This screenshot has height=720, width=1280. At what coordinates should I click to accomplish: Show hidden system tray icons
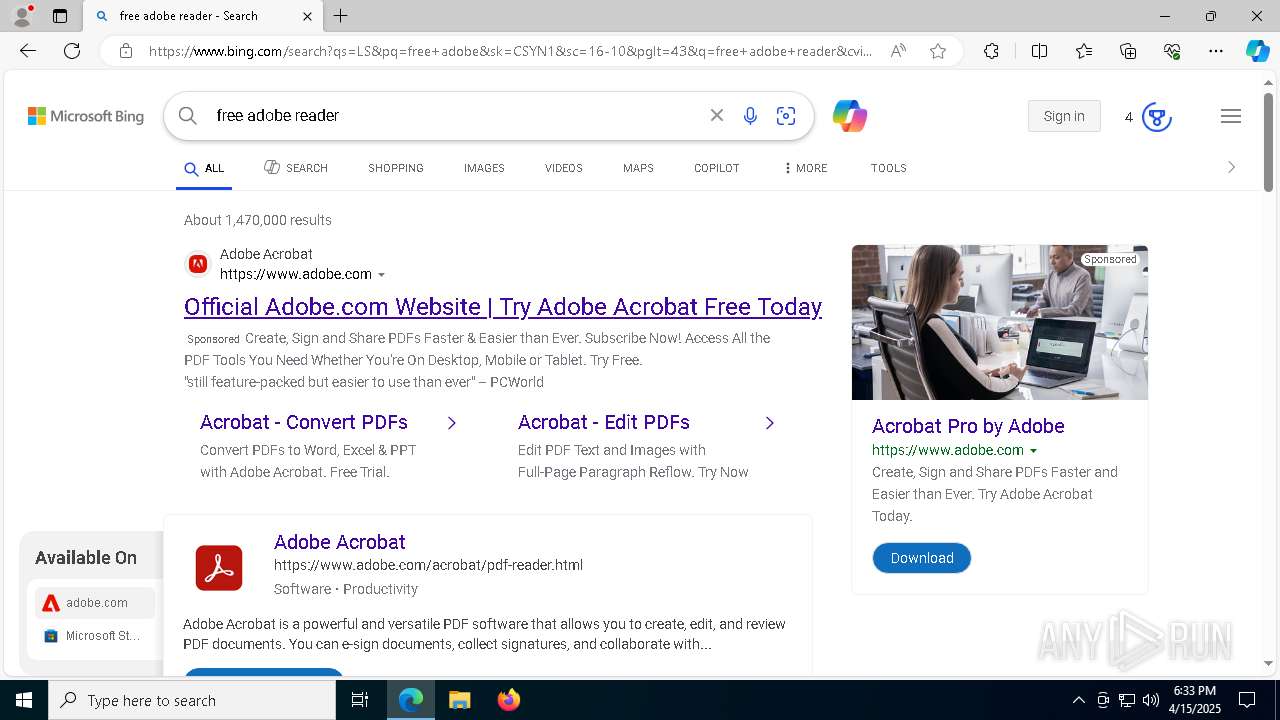click(1078, 700)
